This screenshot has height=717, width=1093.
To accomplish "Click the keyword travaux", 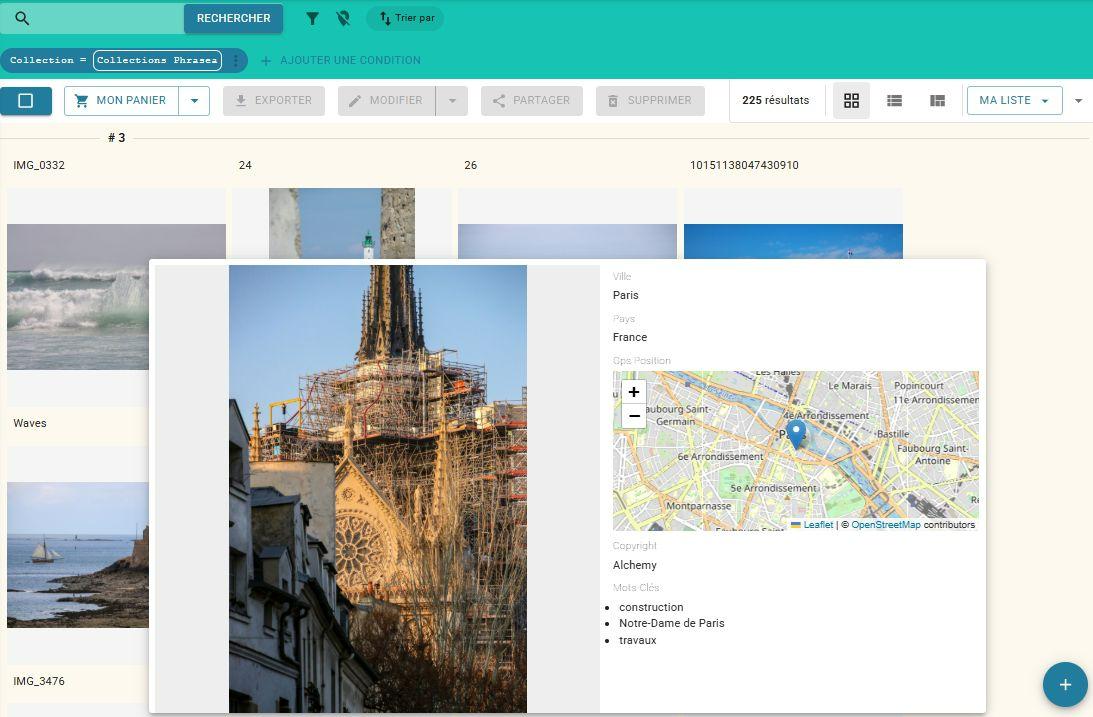I will [x=638, y=640].
